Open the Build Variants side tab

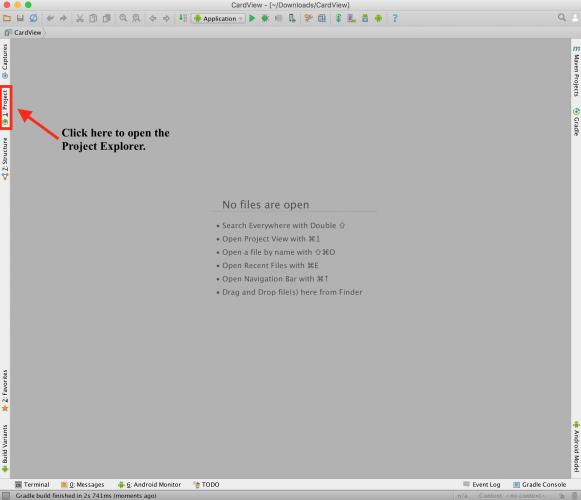click(5, 448)
